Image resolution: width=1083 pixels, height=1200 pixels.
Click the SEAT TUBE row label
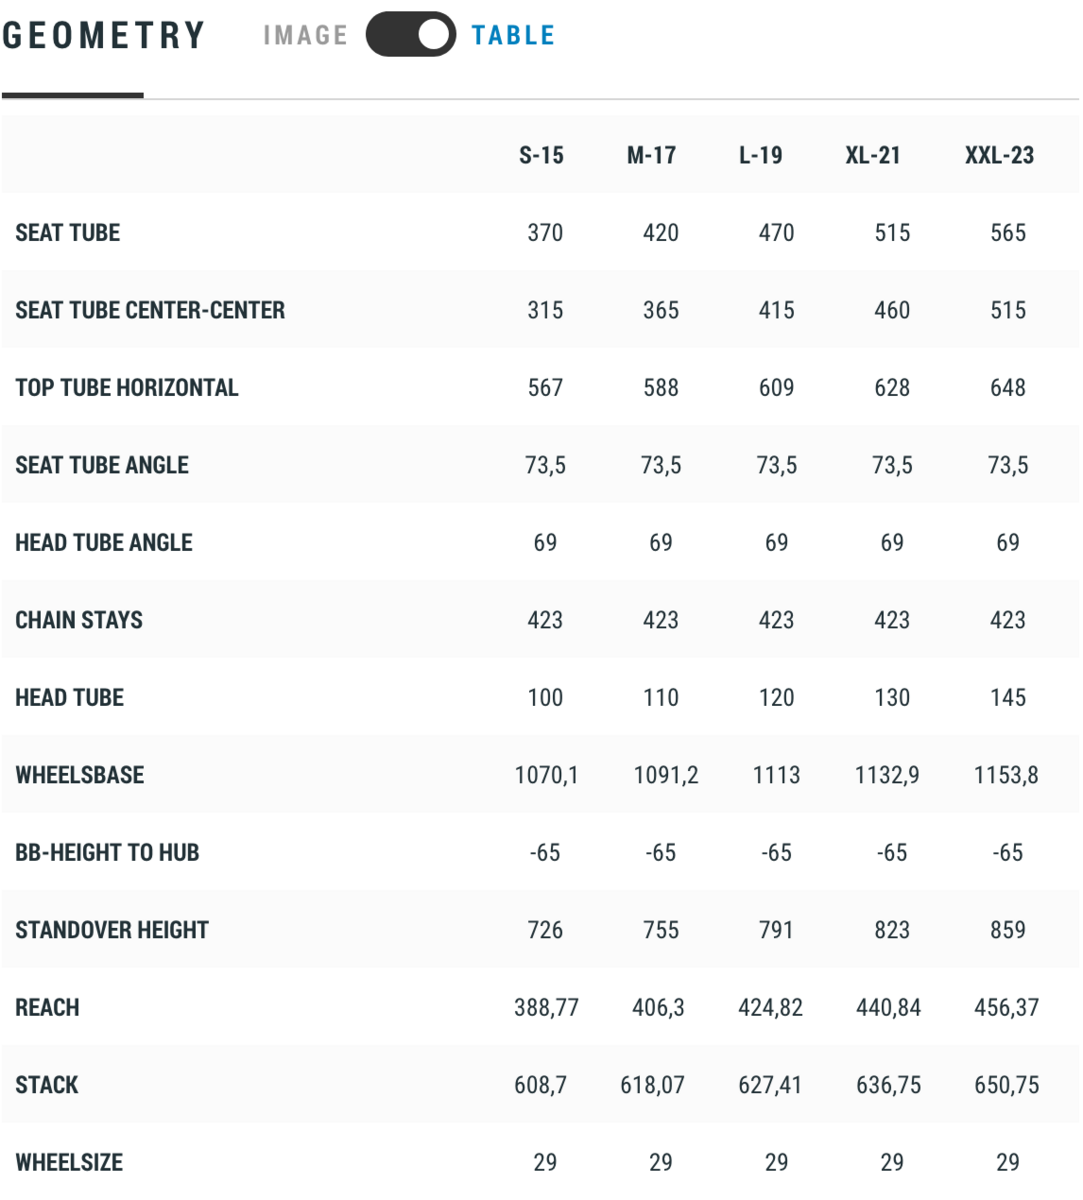click(68, 233)
